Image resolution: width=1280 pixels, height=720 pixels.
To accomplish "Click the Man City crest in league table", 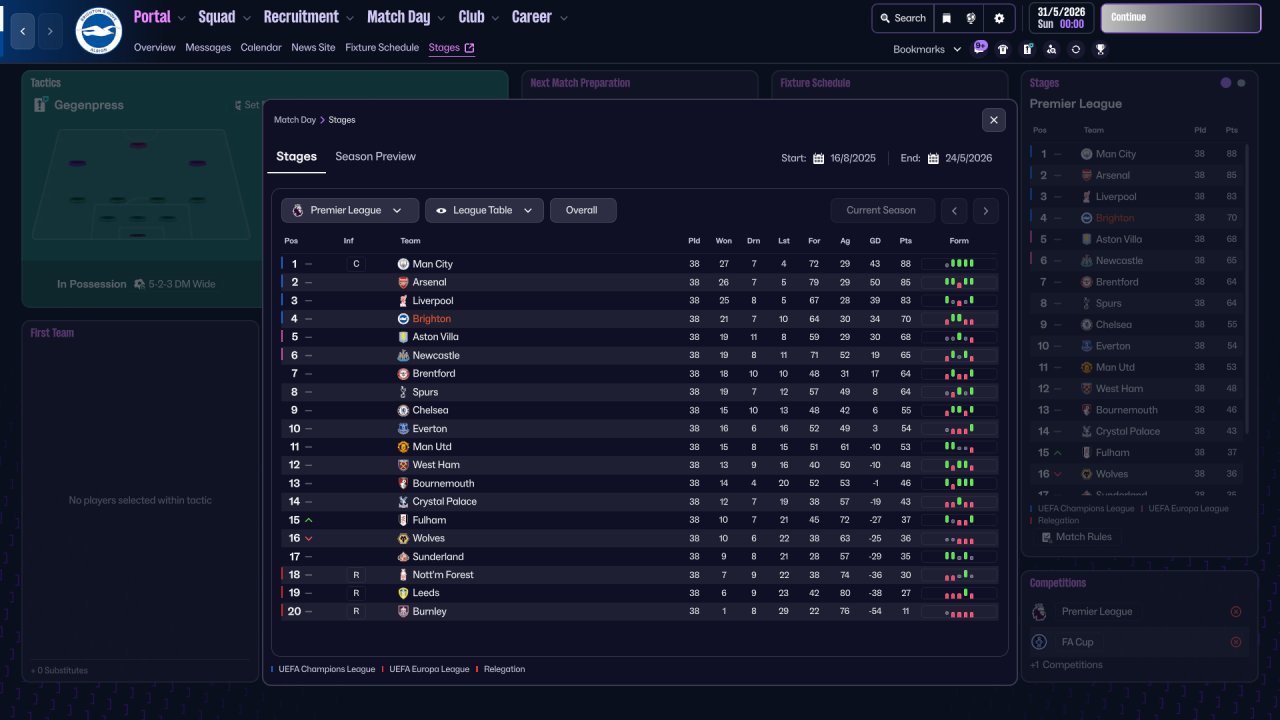I will (403, 264).
